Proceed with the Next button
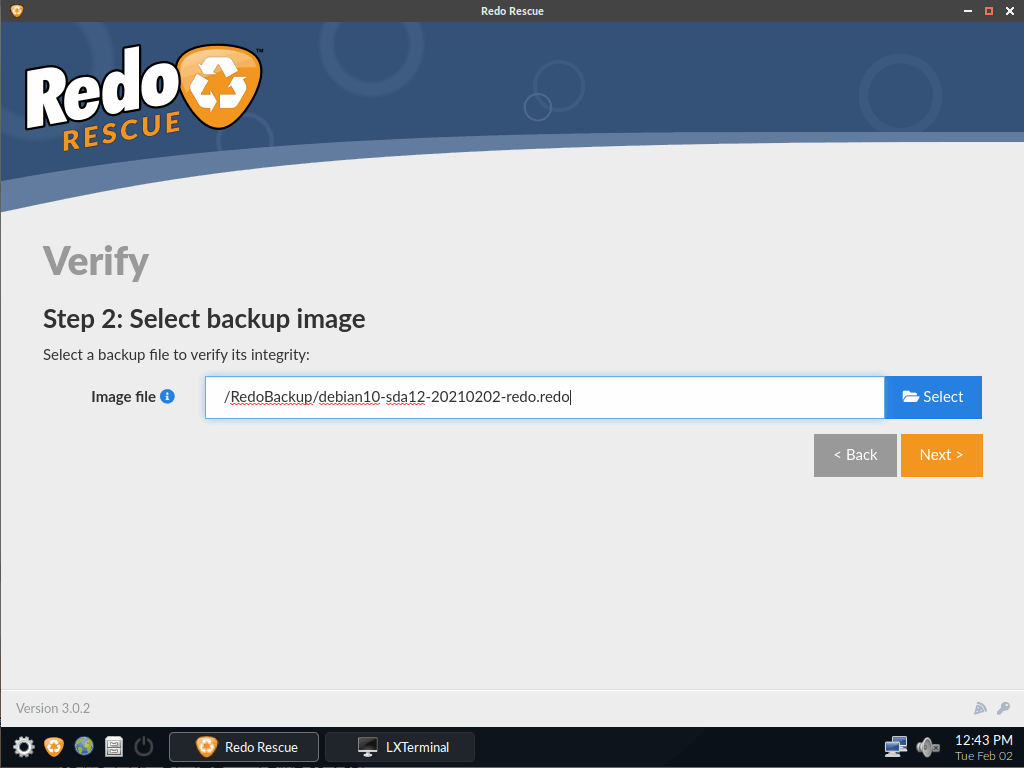1024x768 pixels. [x=942, y=455]
